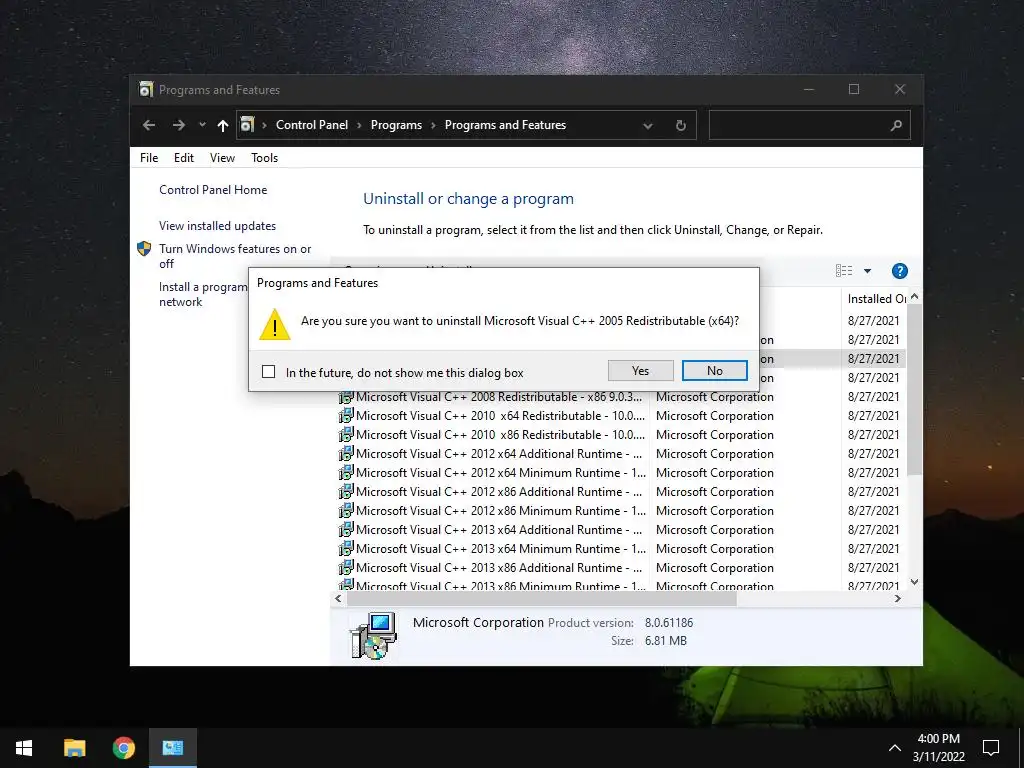Select Visual C++ 2010 x64 Redistributable row
Viewport: 1024px width, 768px height.
click(x=621, y=415)
